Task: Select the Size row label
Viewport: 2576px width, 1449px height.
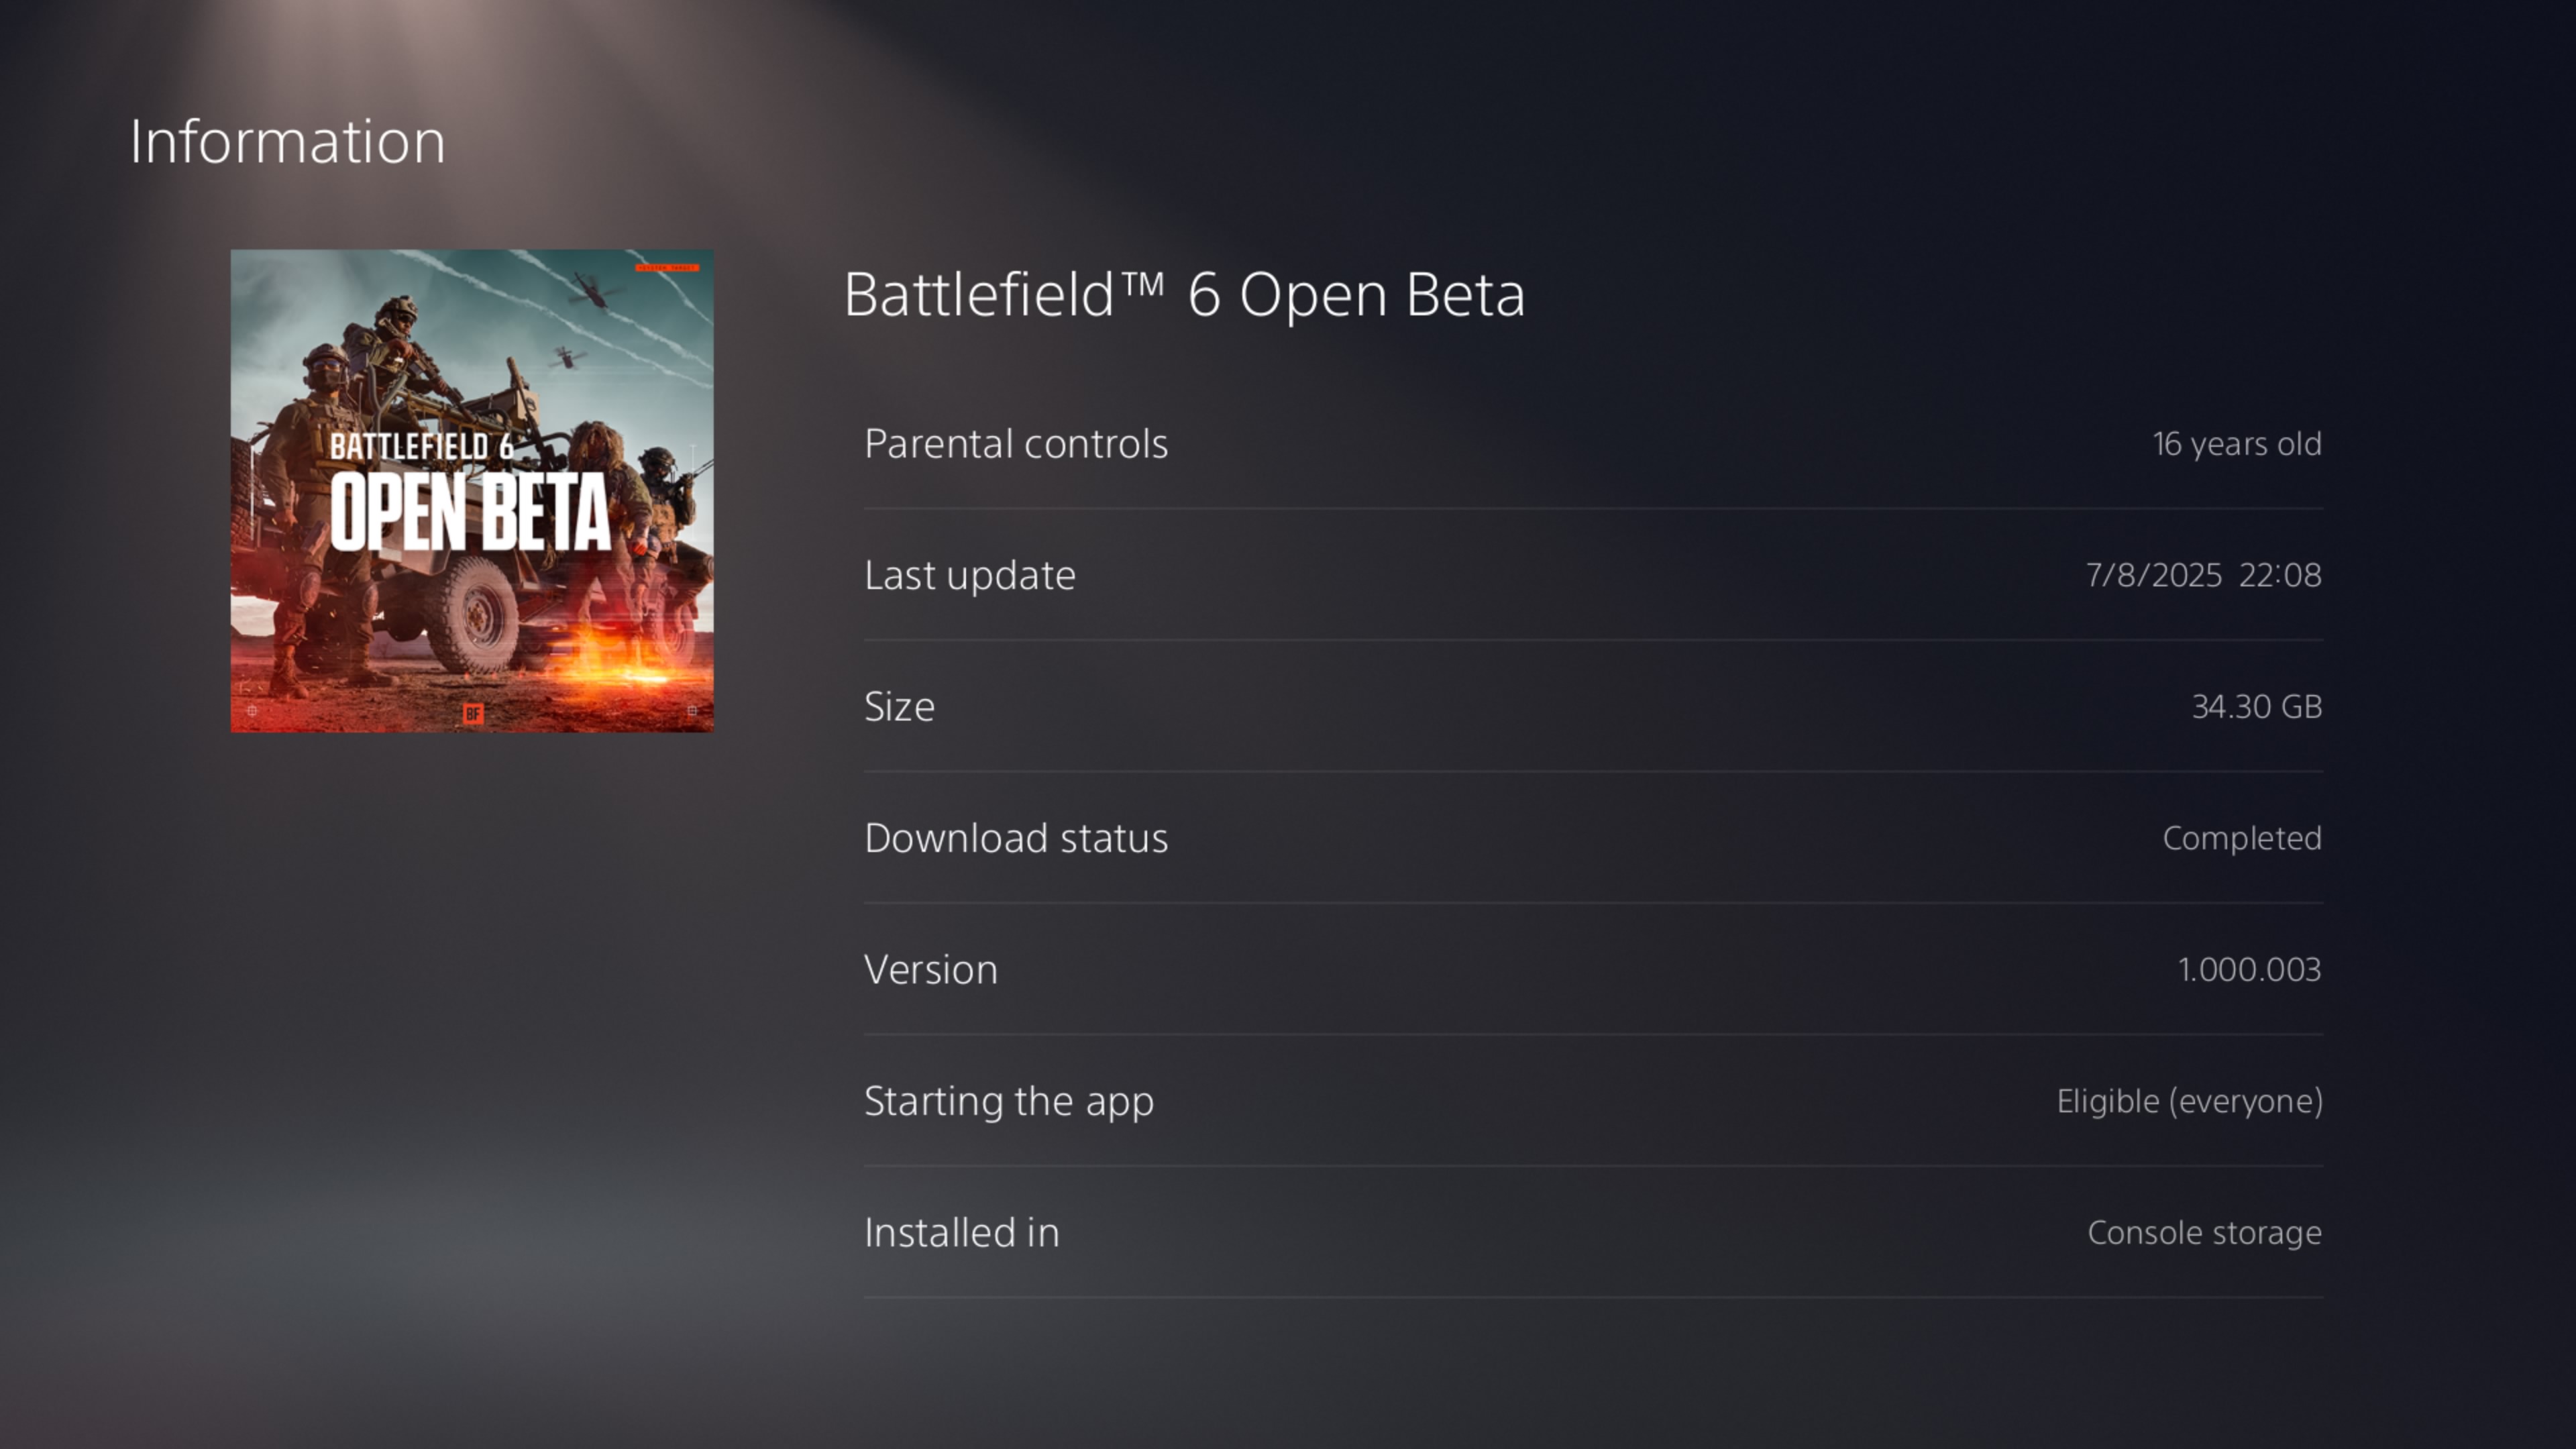Action: coord(899,706)
